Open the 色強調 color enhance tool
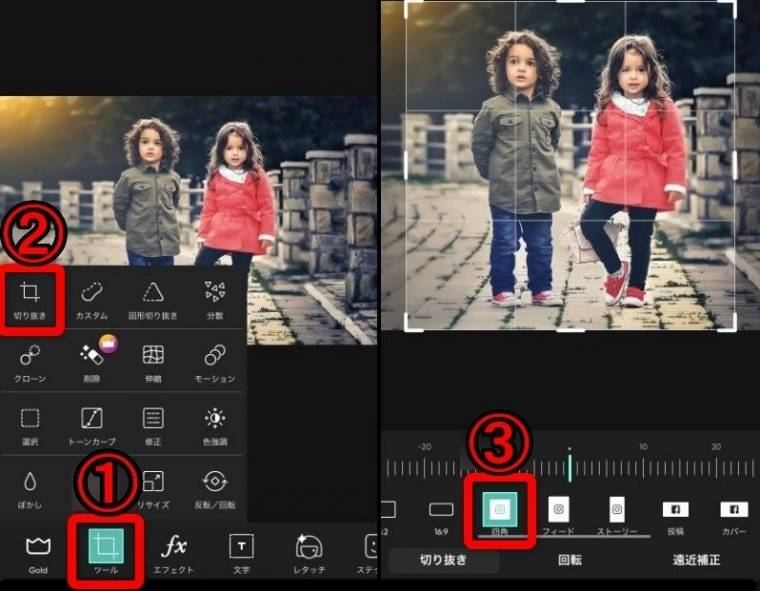Viewport: 760px width, 591px height. (x=215, y=426)
